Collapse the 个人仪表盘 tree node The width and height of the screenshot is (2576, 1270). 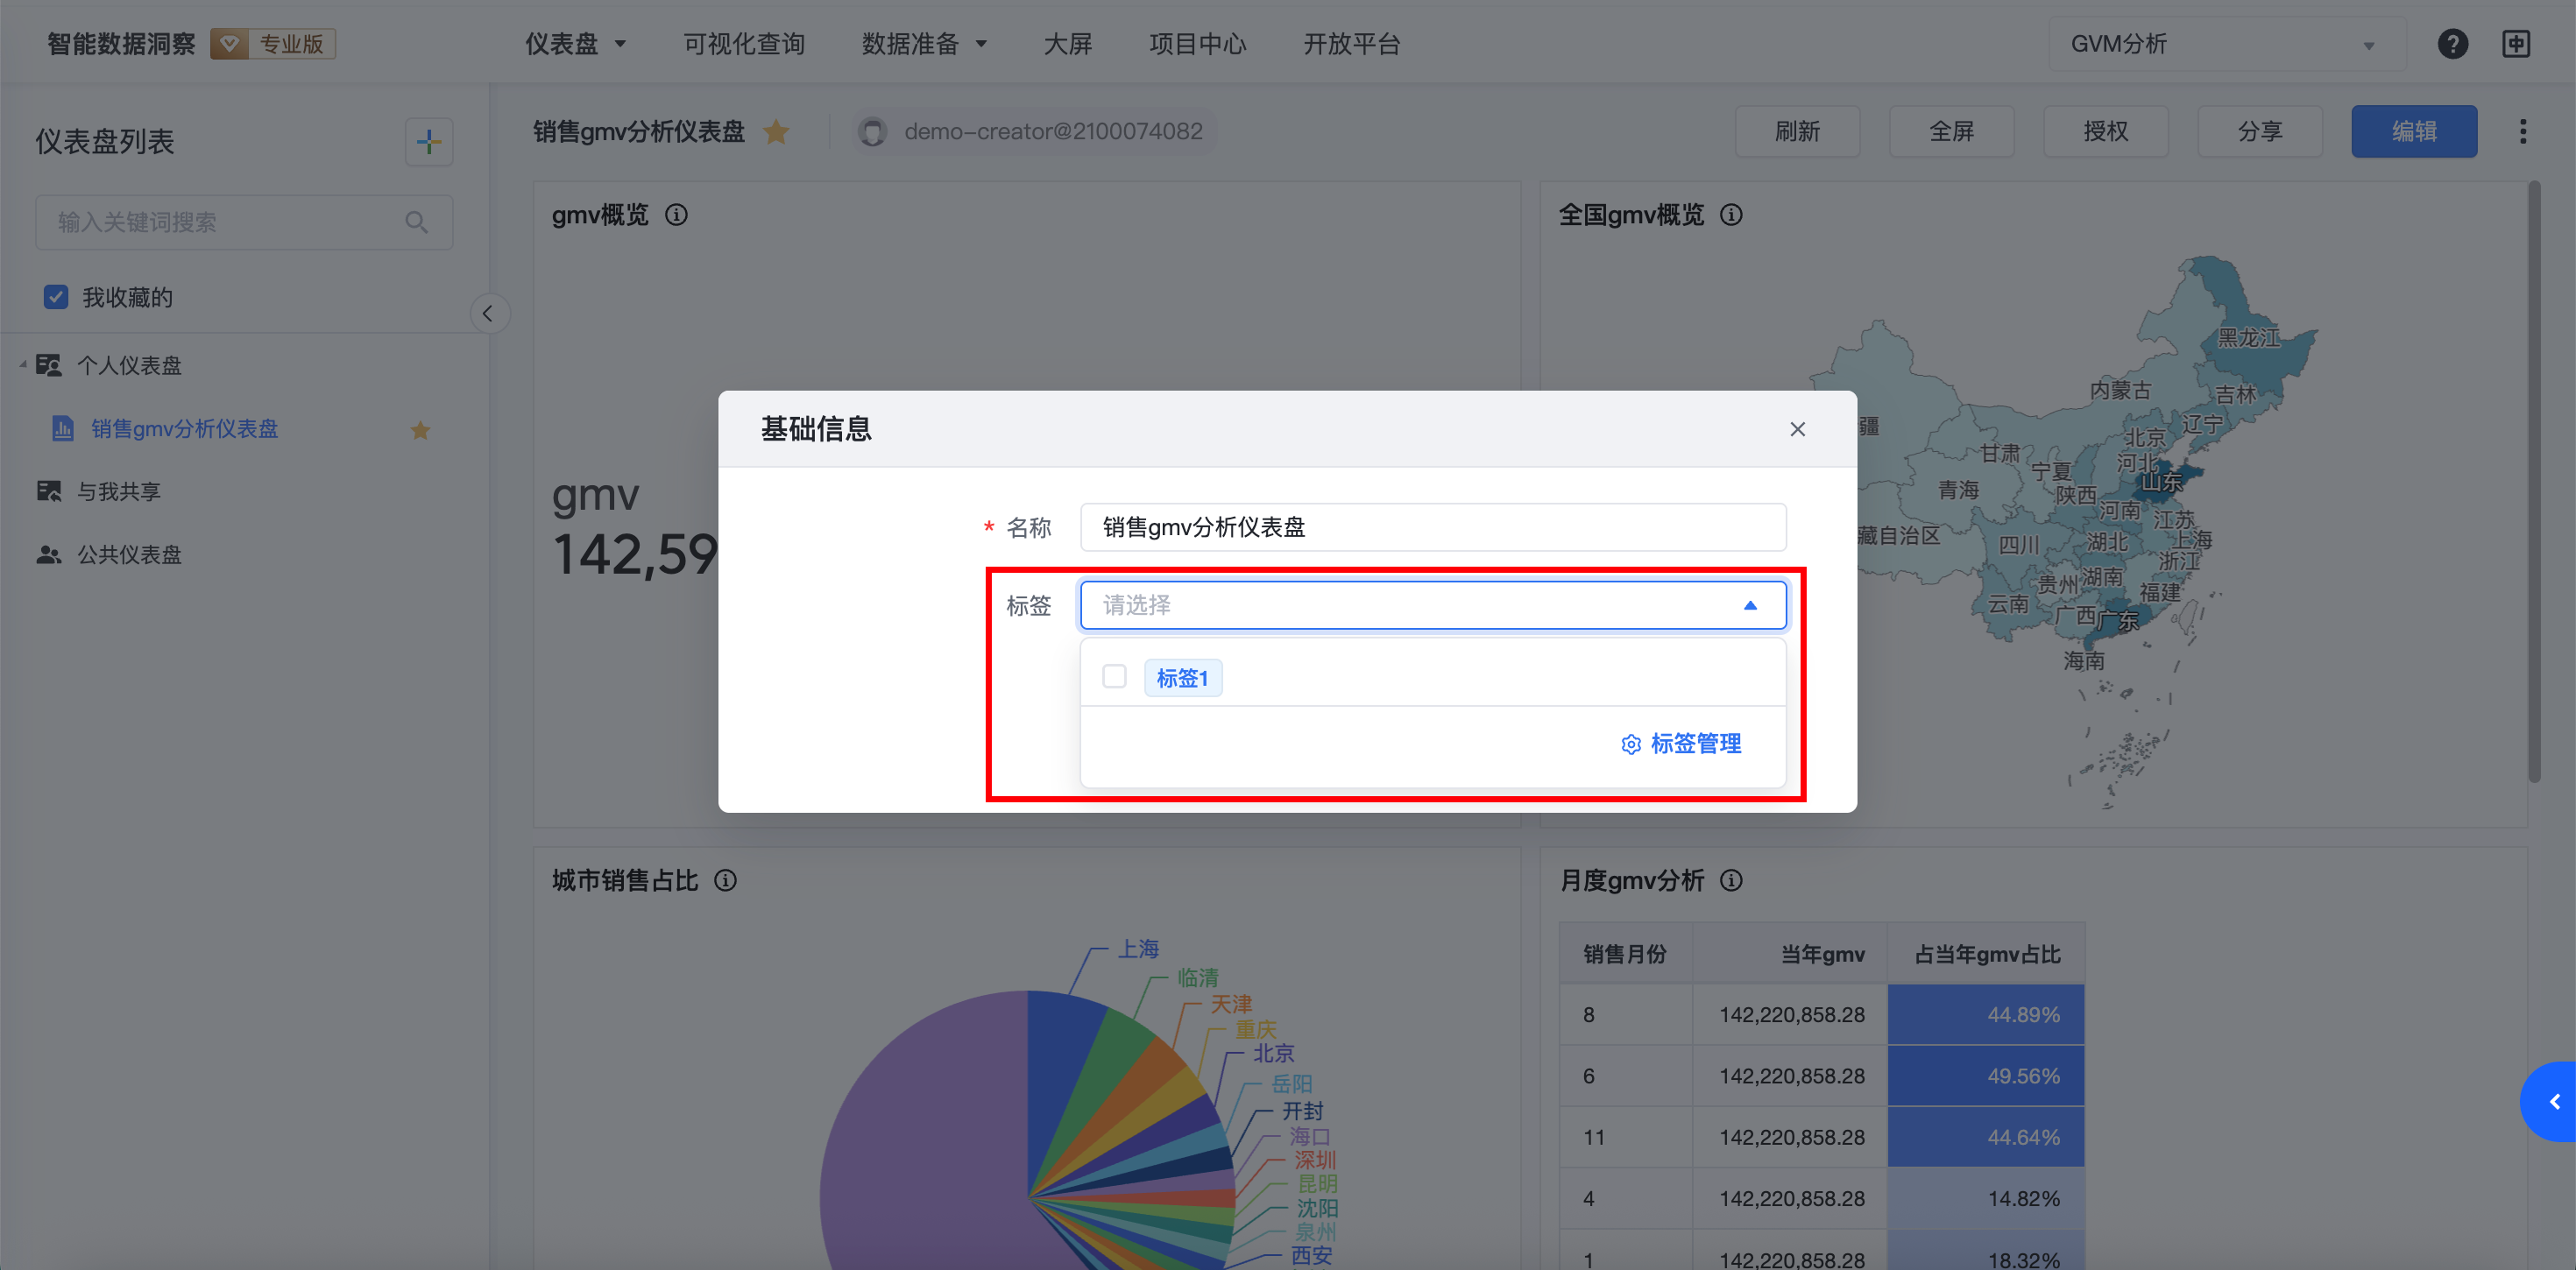[22, 365]
